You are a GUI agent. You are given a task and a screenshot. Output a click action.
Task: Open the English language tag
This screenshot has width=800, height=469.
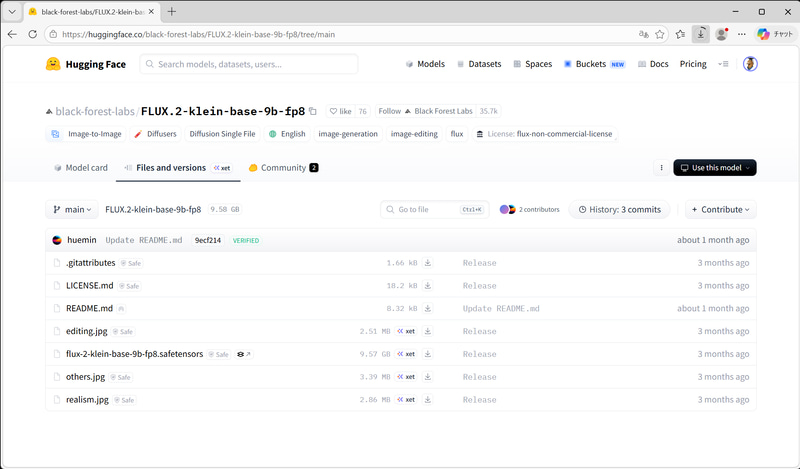(x=287, y=134)
